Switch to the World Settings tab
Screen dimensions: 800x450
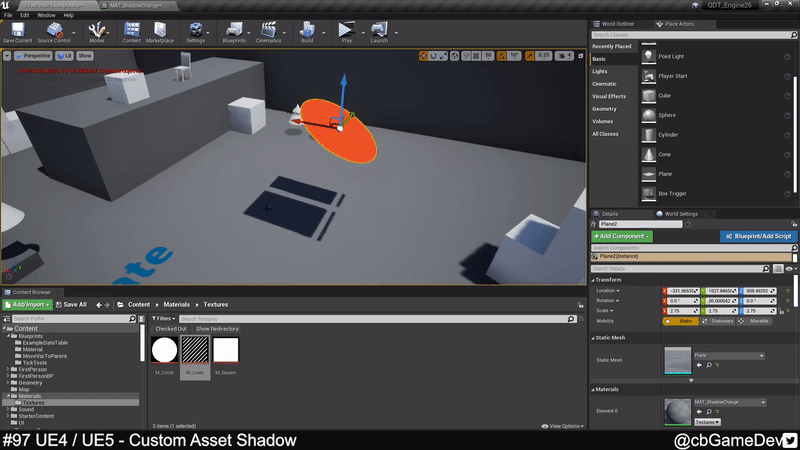coord(680,213)
